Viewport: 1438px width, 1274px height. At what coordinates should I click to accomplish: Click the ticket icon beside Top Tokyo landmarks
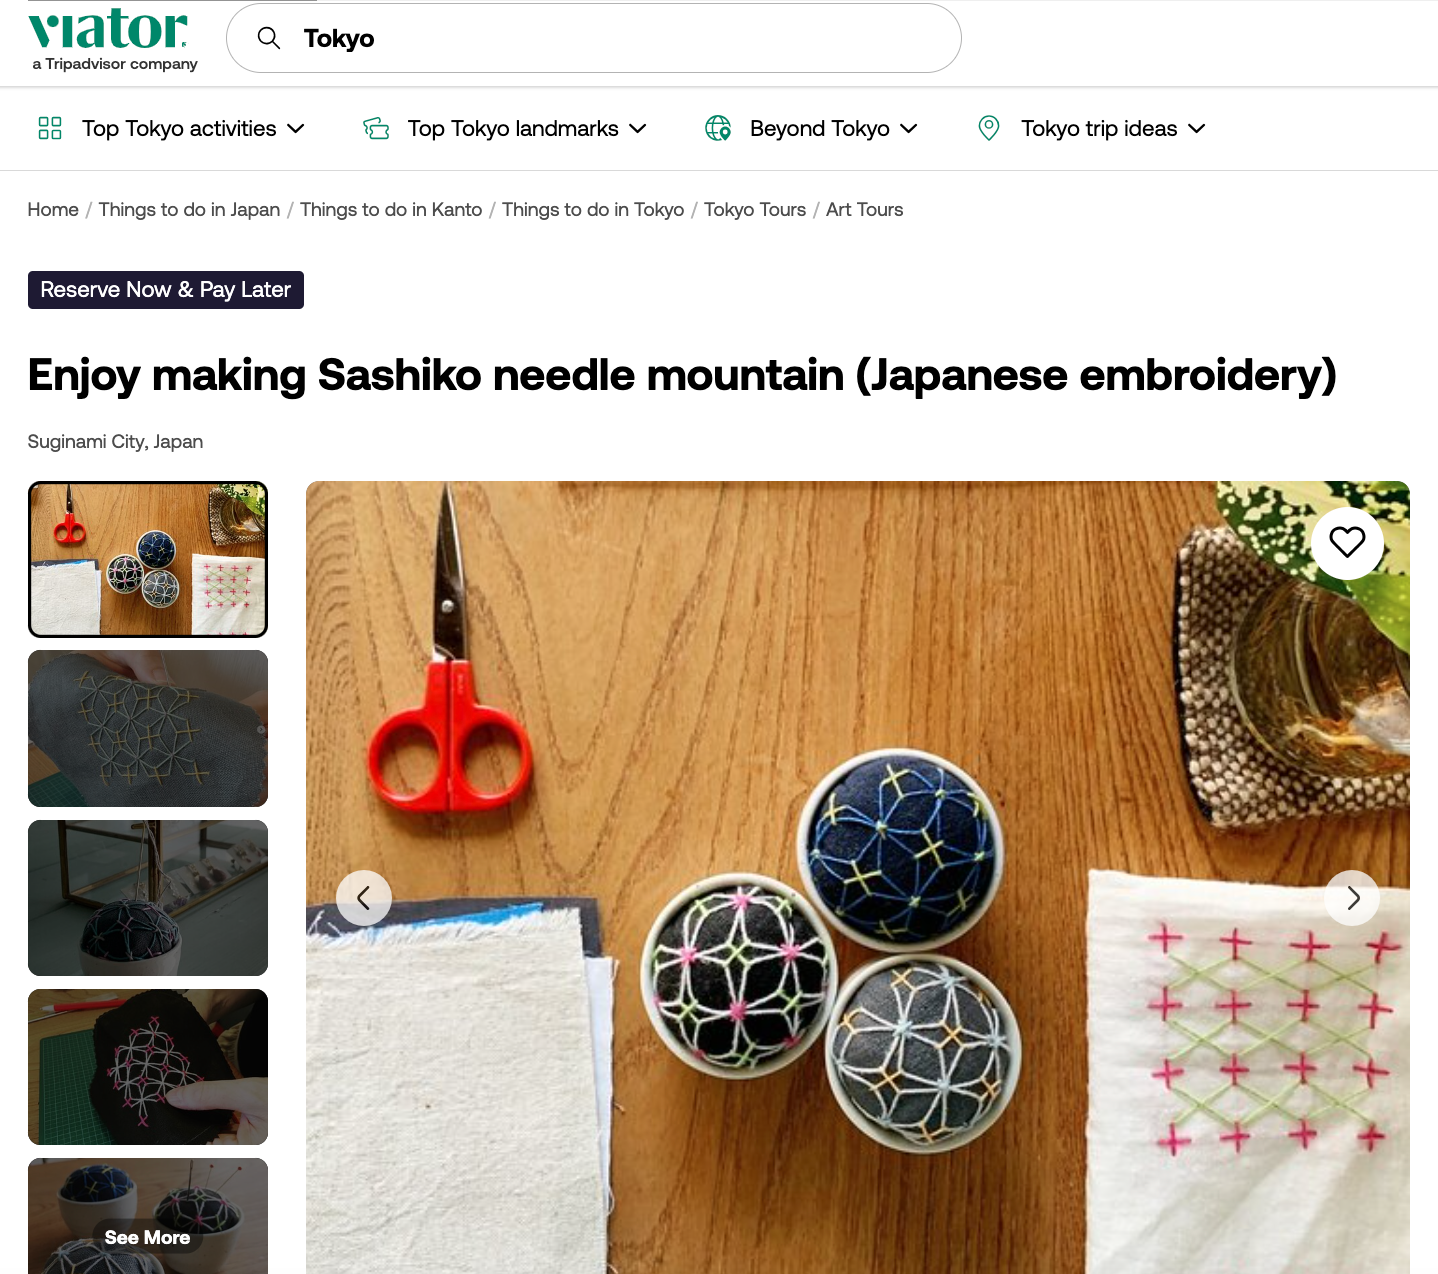click(376, 128)
